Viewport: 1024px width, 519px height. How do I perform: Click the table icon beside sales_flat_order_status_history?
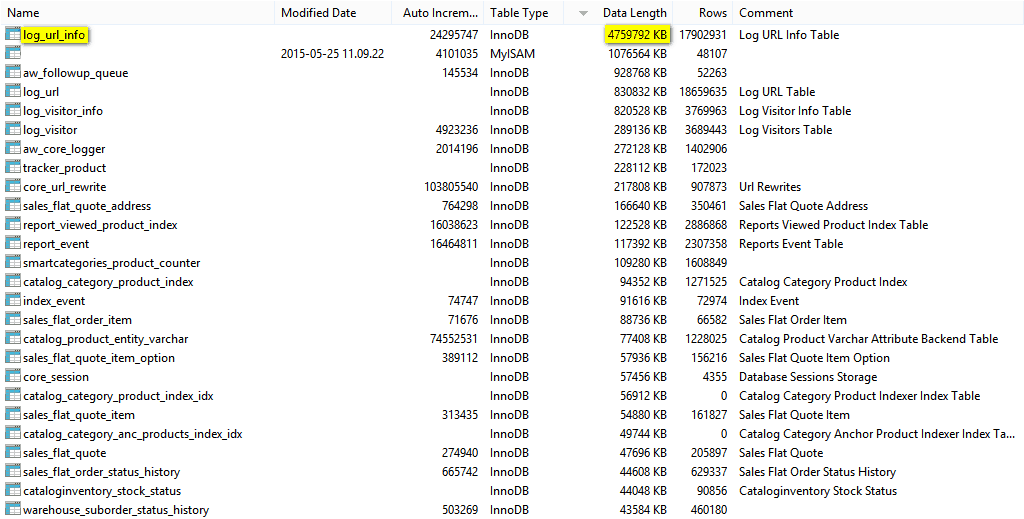click(x=12, y=471)
